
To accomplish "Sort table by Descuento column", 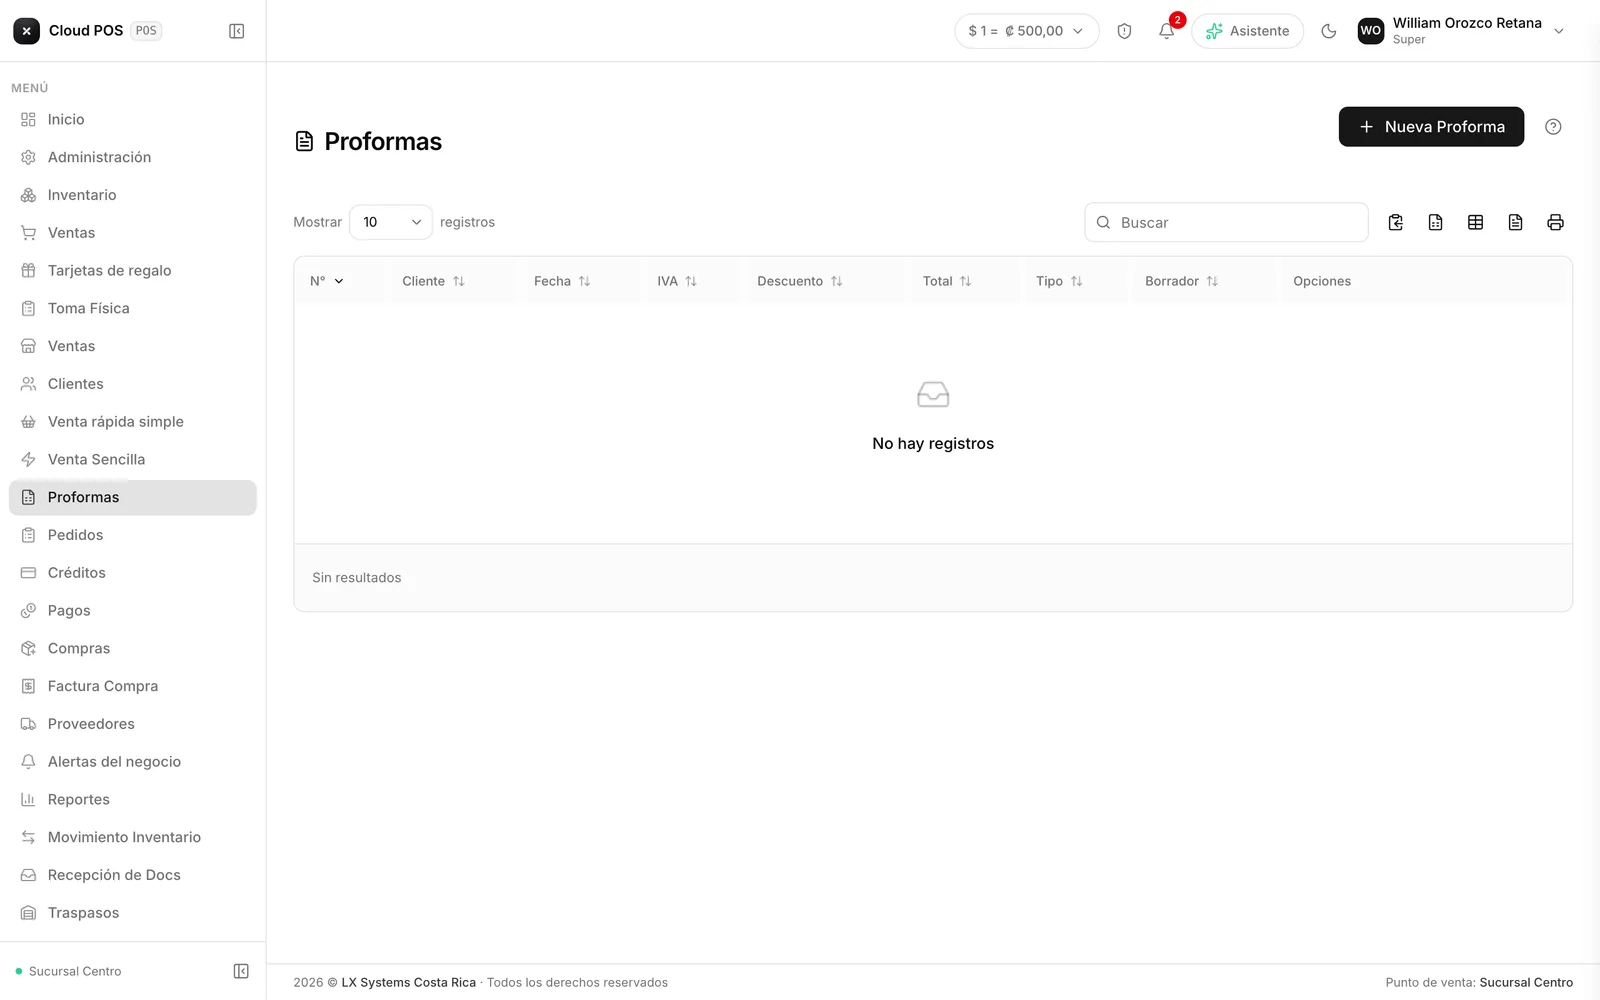I will (800, 281).
